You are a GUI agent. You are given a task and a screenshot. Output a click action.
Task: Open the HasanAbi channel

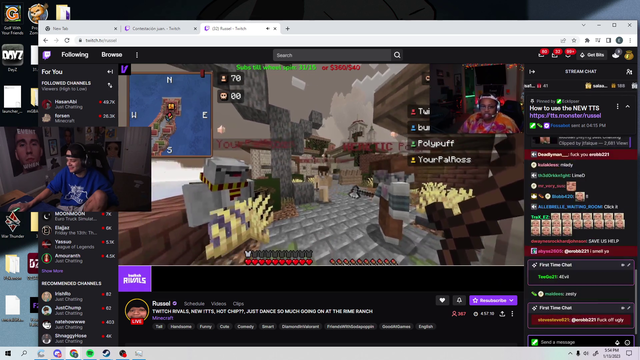click(78, 104)
